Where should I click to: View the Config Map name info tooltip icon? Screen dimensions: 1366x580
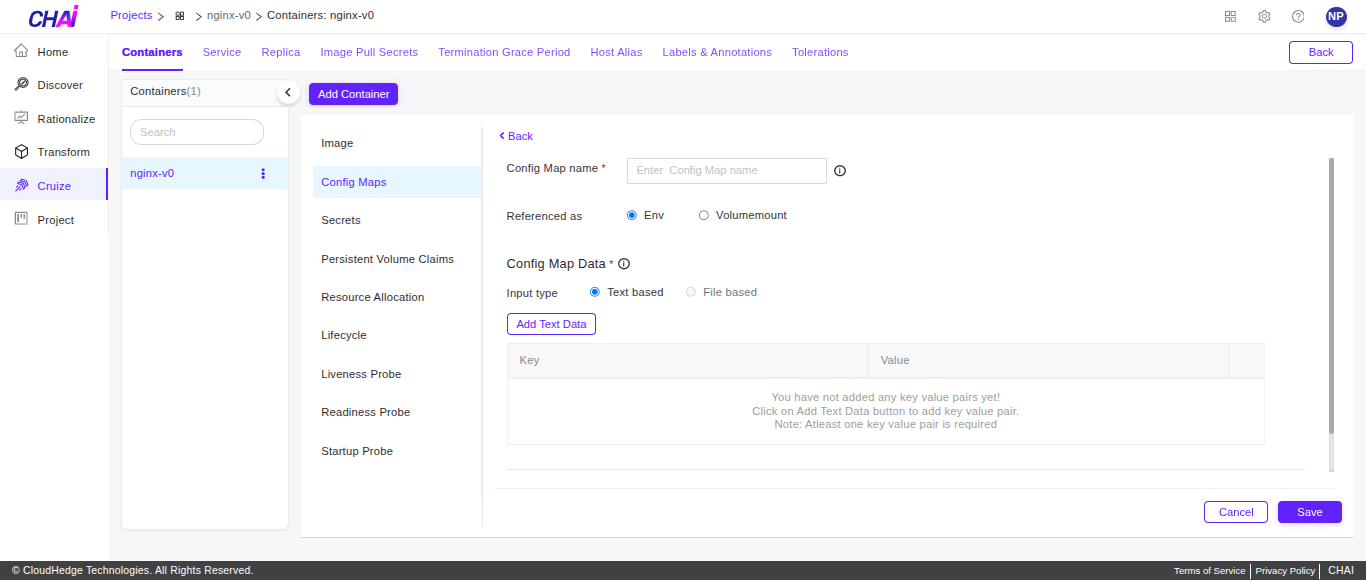(x=839, y=171)
